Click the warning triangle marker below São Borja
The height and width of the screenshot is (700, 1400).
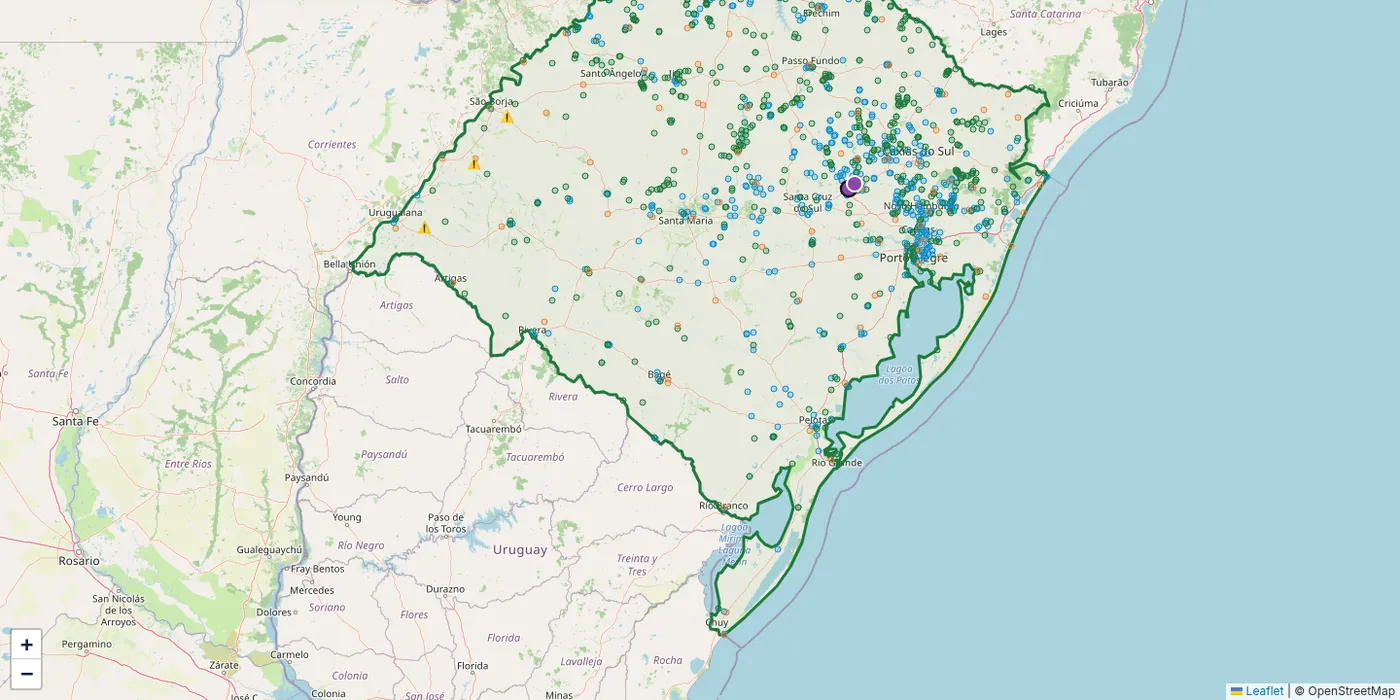coord(507,117)
